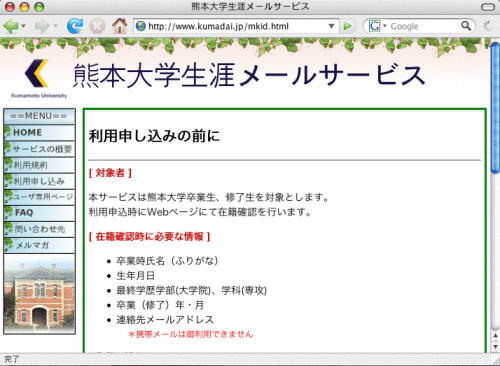Click the Google search input field
Image resolution: width=500 pixels, height=366 pixels.
point(423,26)
